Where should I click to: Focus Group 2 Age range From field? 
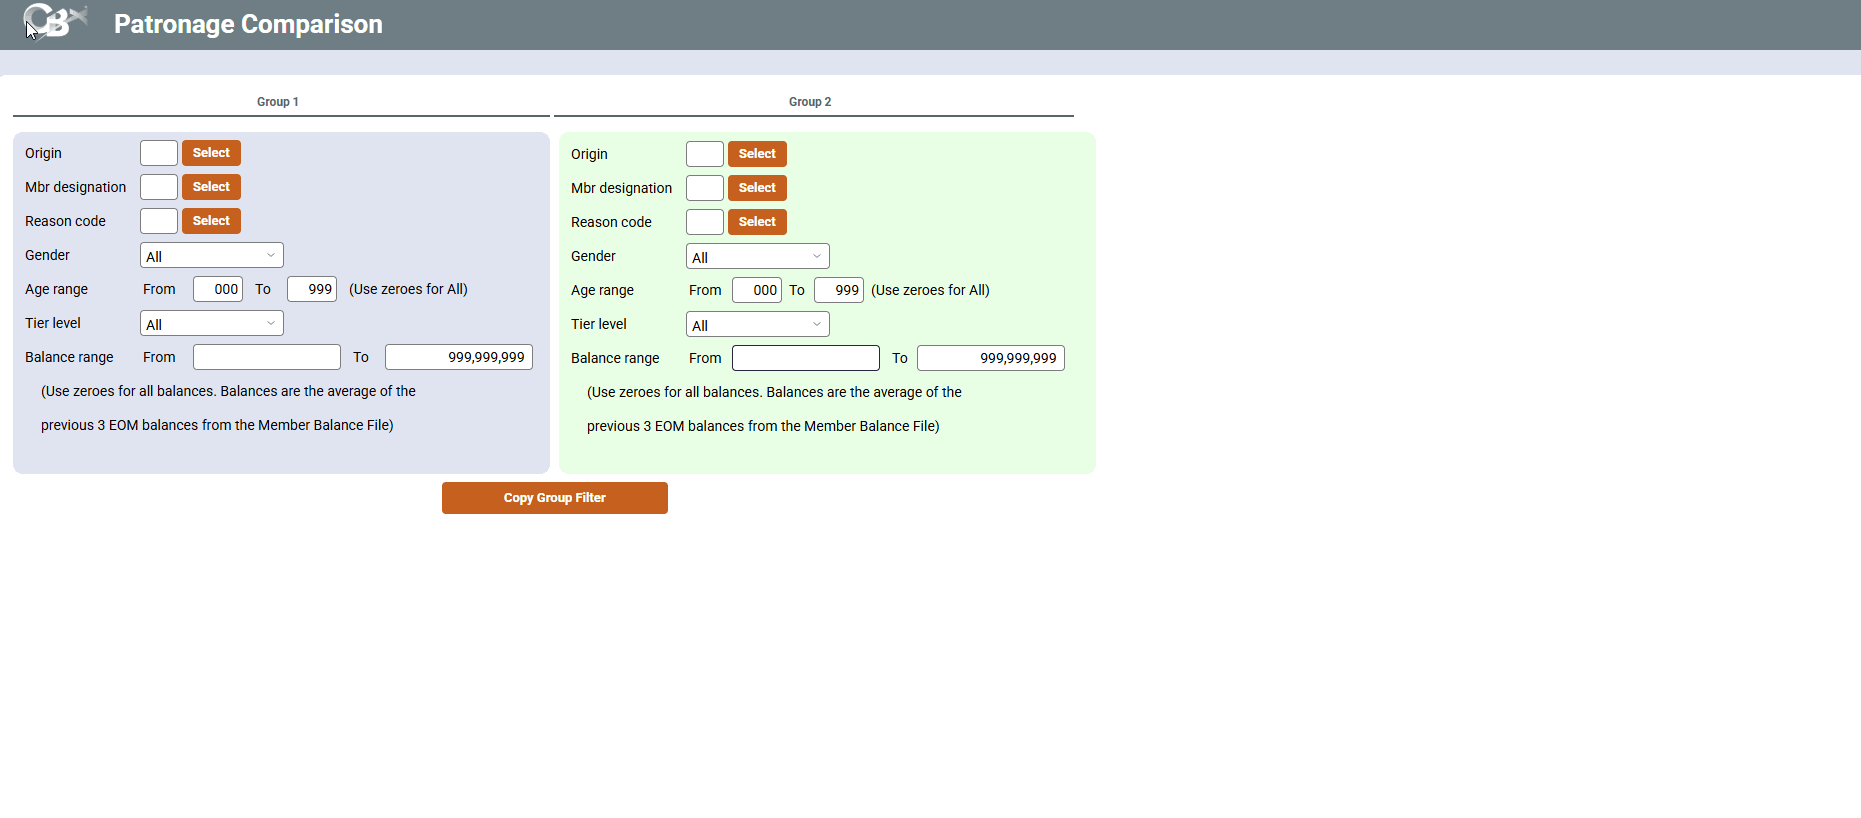coord(757,290)
